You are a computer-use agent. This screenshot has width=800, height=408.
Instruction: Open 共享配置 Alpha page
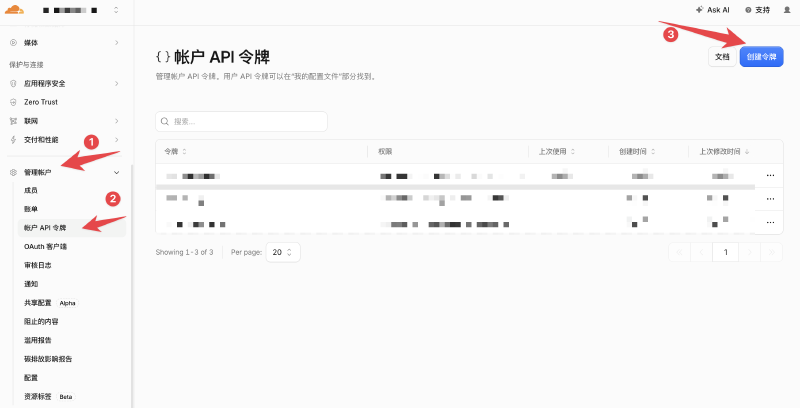(51, 302)
